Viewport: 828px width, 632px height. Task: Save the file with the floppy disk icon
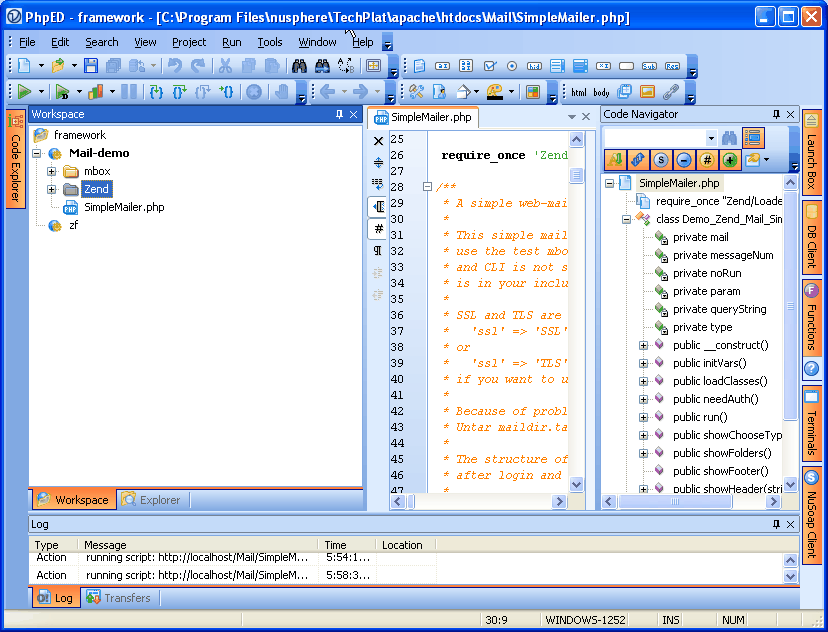tap(91, 66)
